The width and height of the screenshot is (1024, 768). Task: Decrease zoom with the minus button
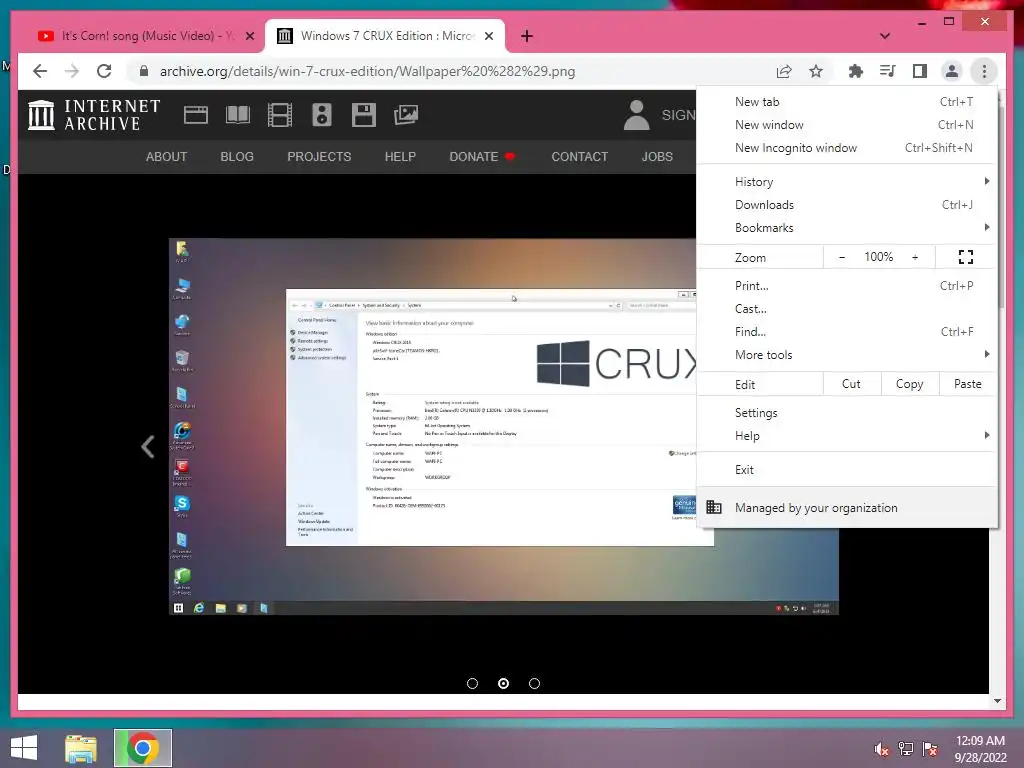(842, 257)
